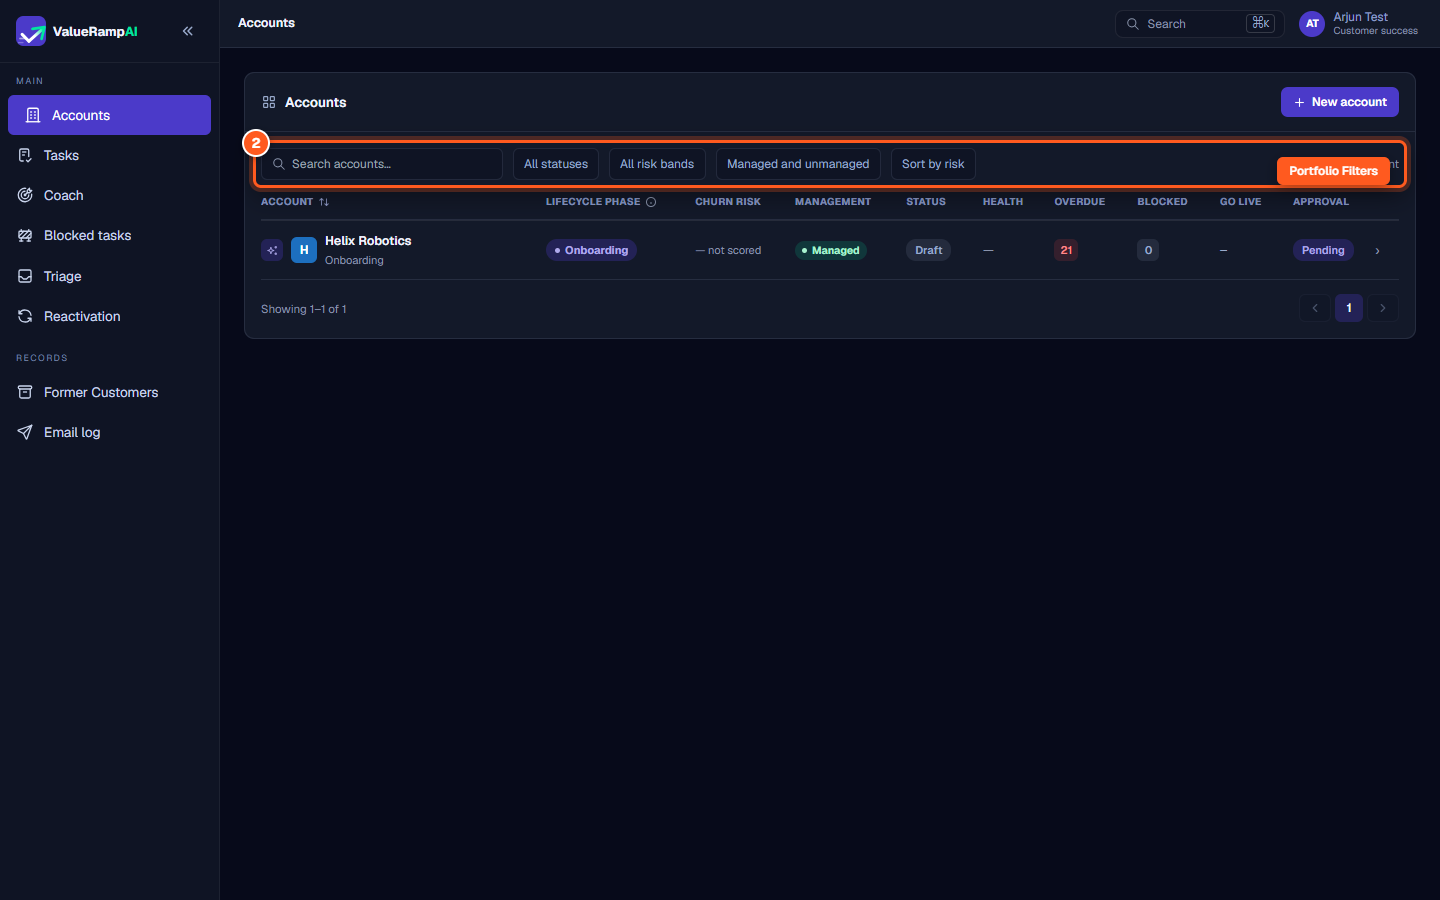Click Lifecycle phase info icon
The image size is (1440, 900).
pyautogui.click(x=651, y=202)
